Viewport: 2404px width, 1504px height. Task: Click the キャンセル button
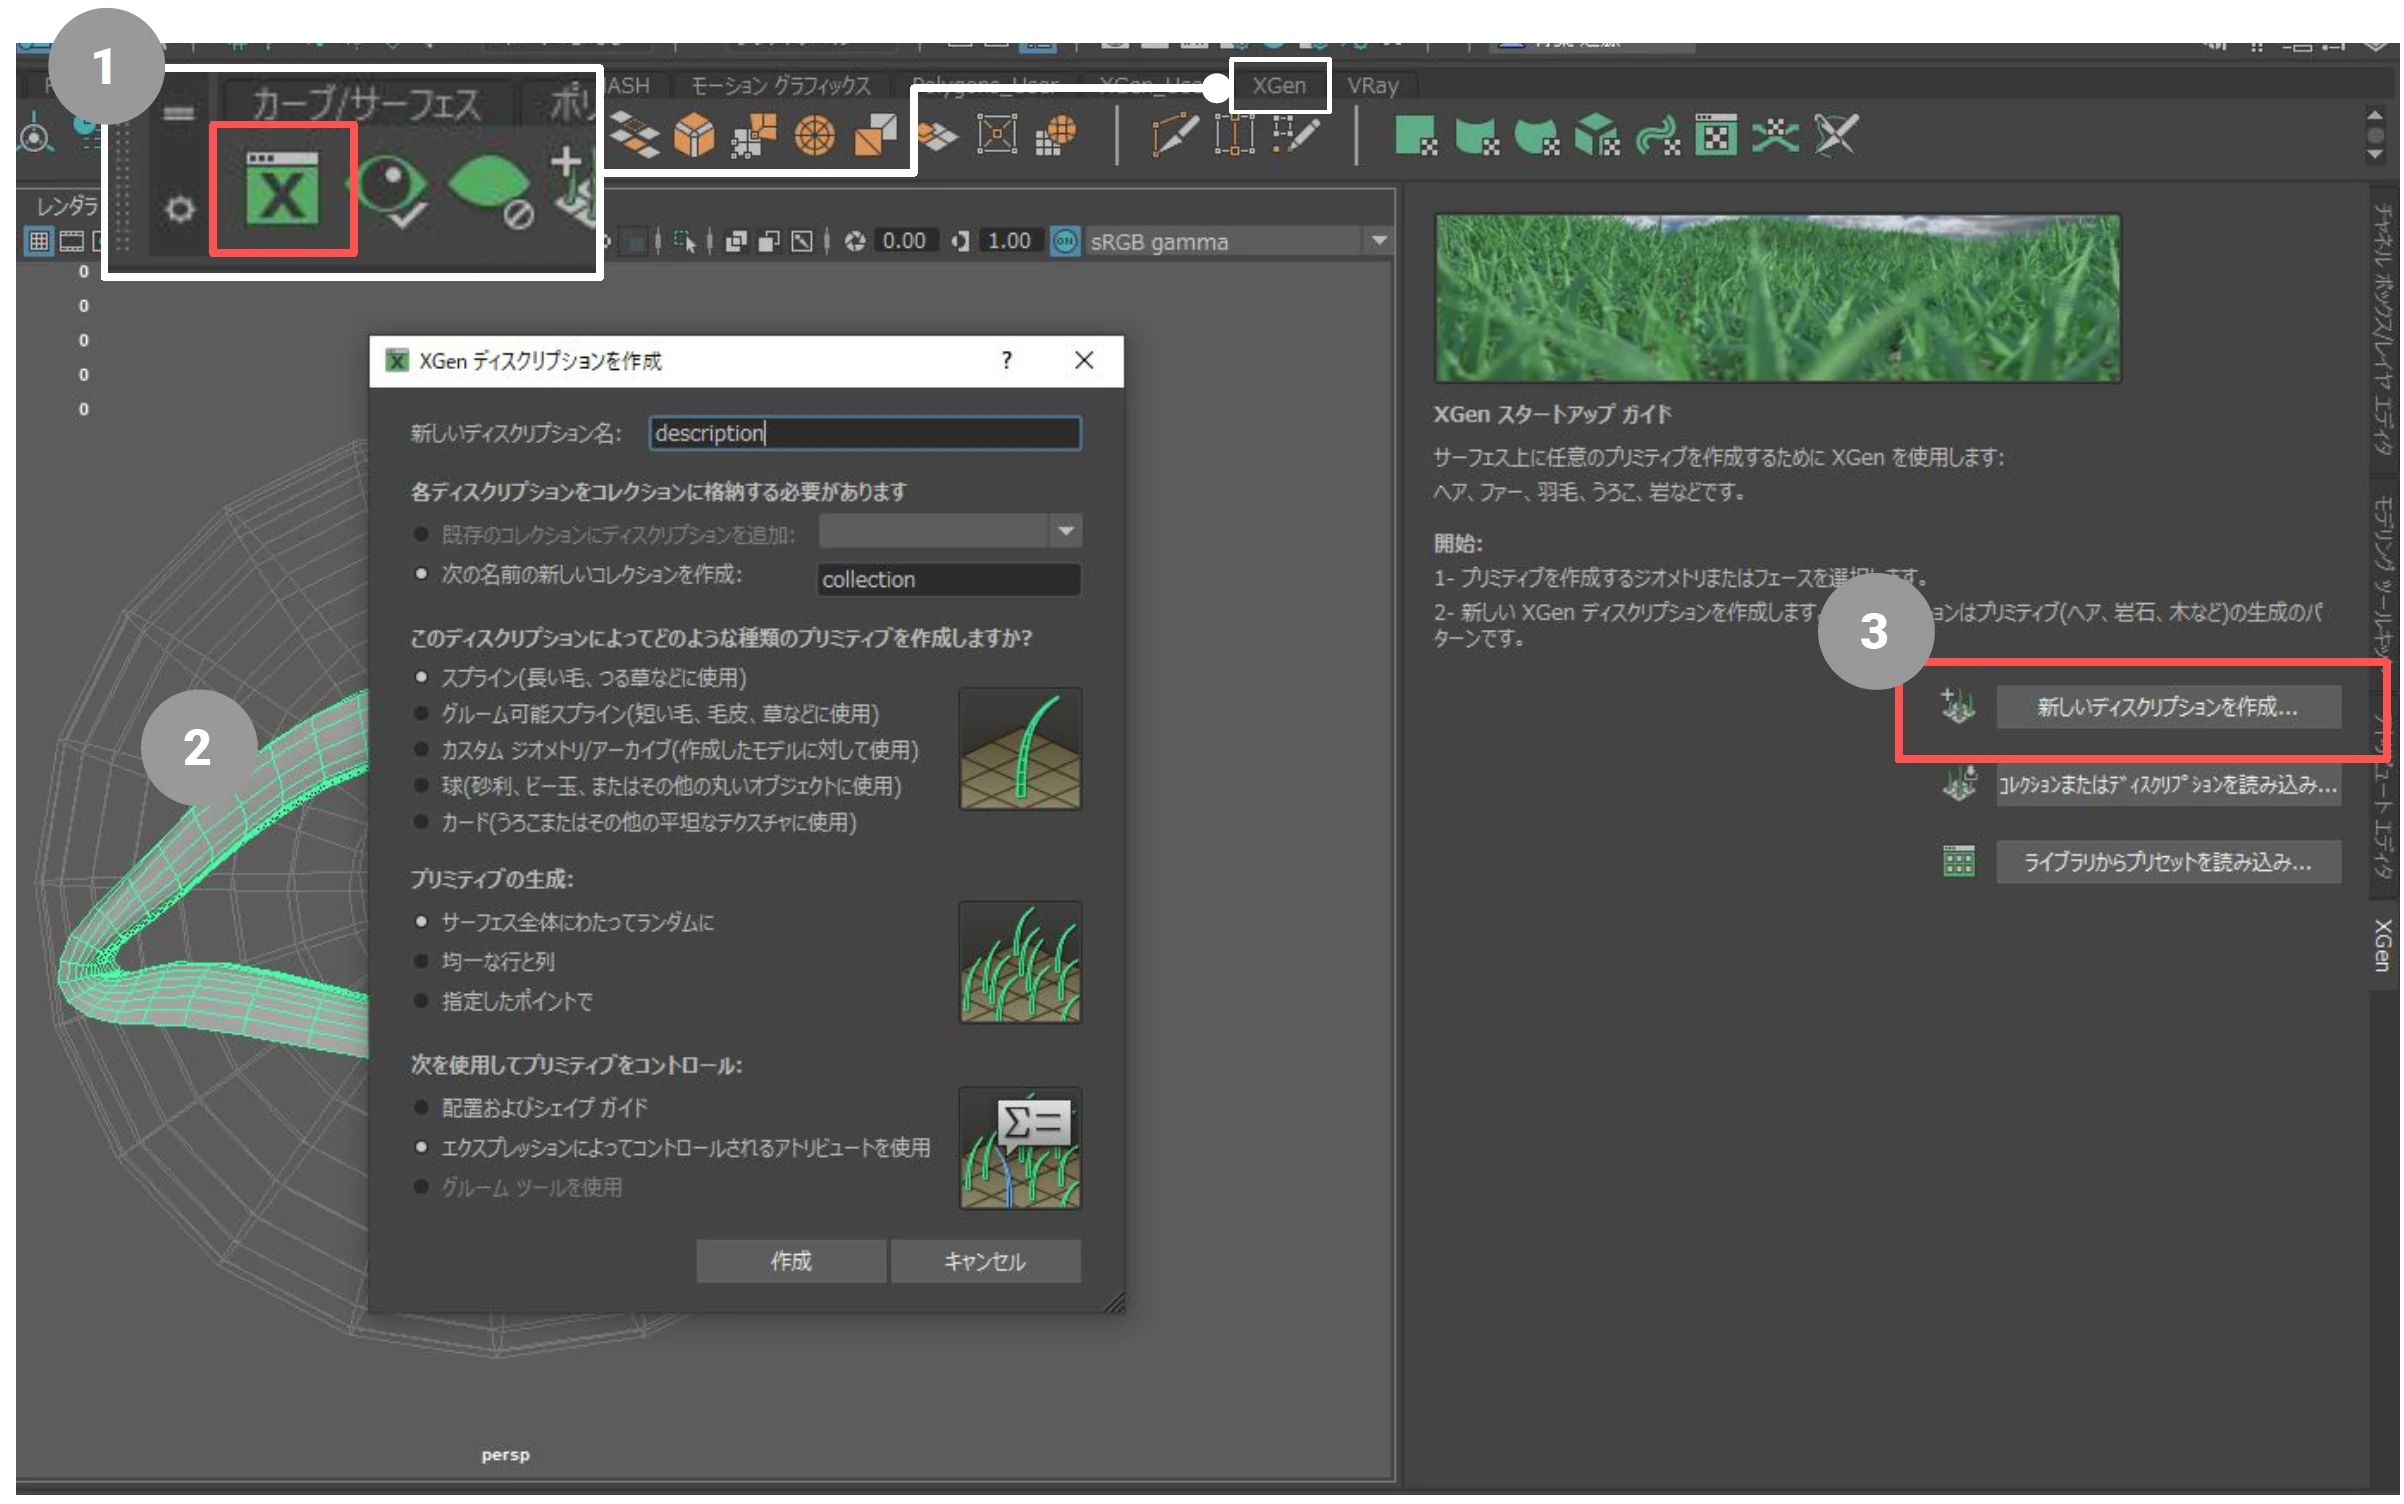tap(985, 1261)
